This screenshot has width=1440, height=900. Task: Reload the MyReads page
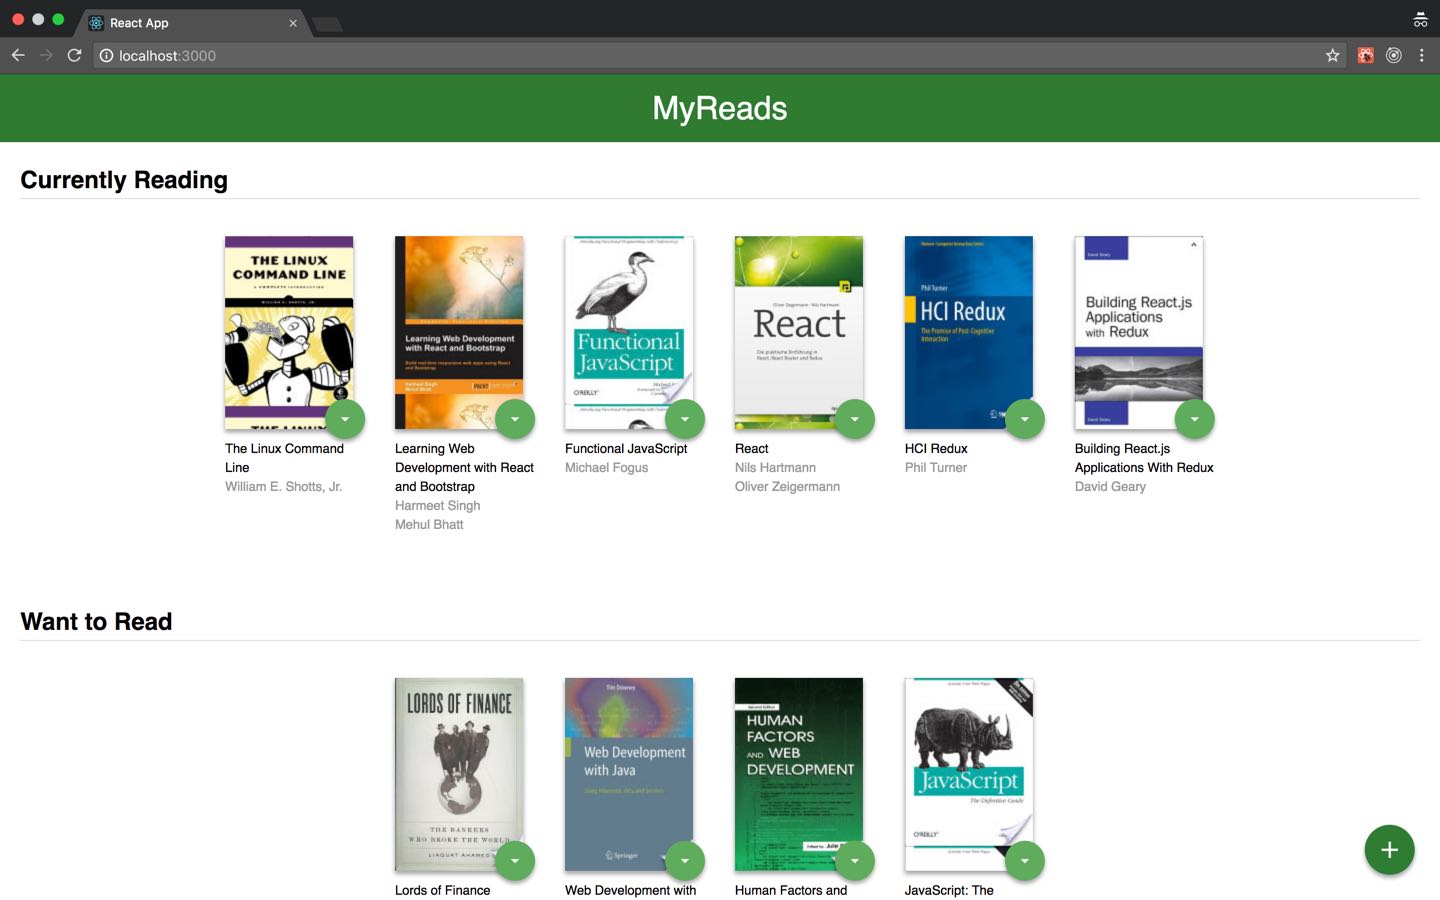coord(74,55)
